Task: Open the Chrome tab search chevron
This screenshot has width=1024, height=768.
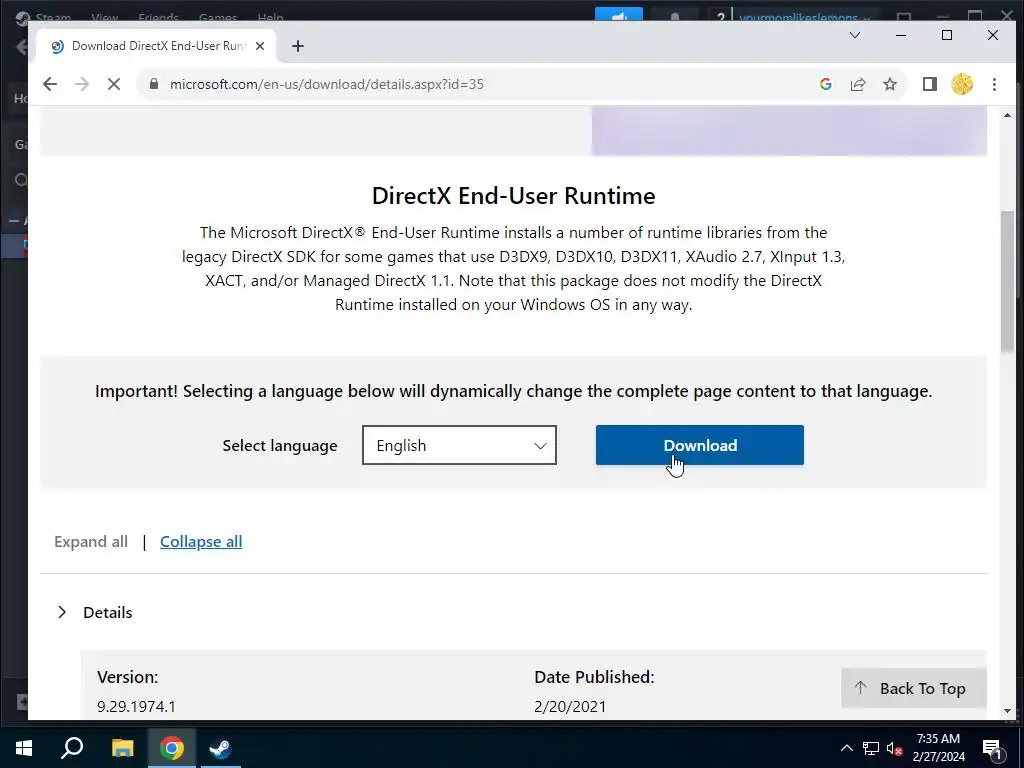Action: tap(854, 35)
